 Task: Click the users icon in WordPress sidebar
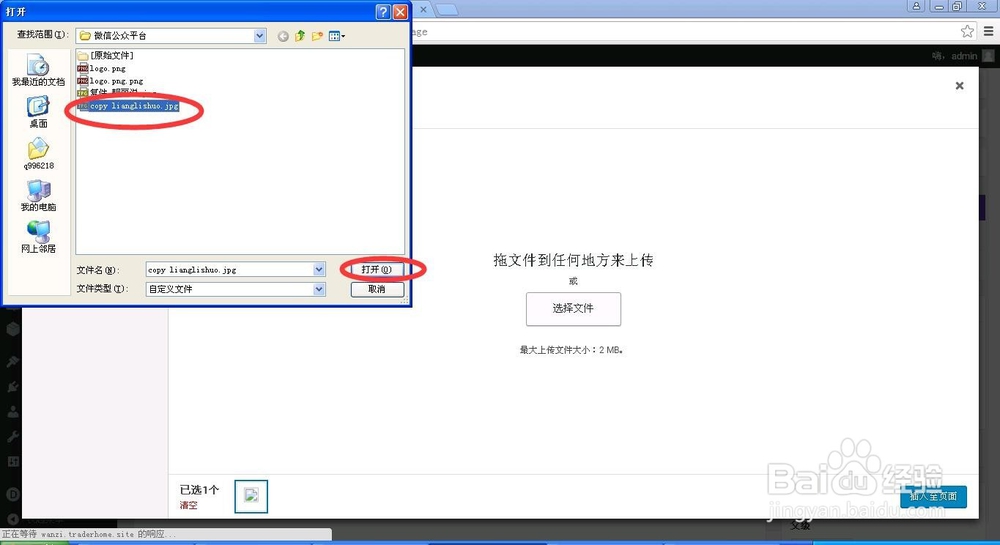point(12,412)
